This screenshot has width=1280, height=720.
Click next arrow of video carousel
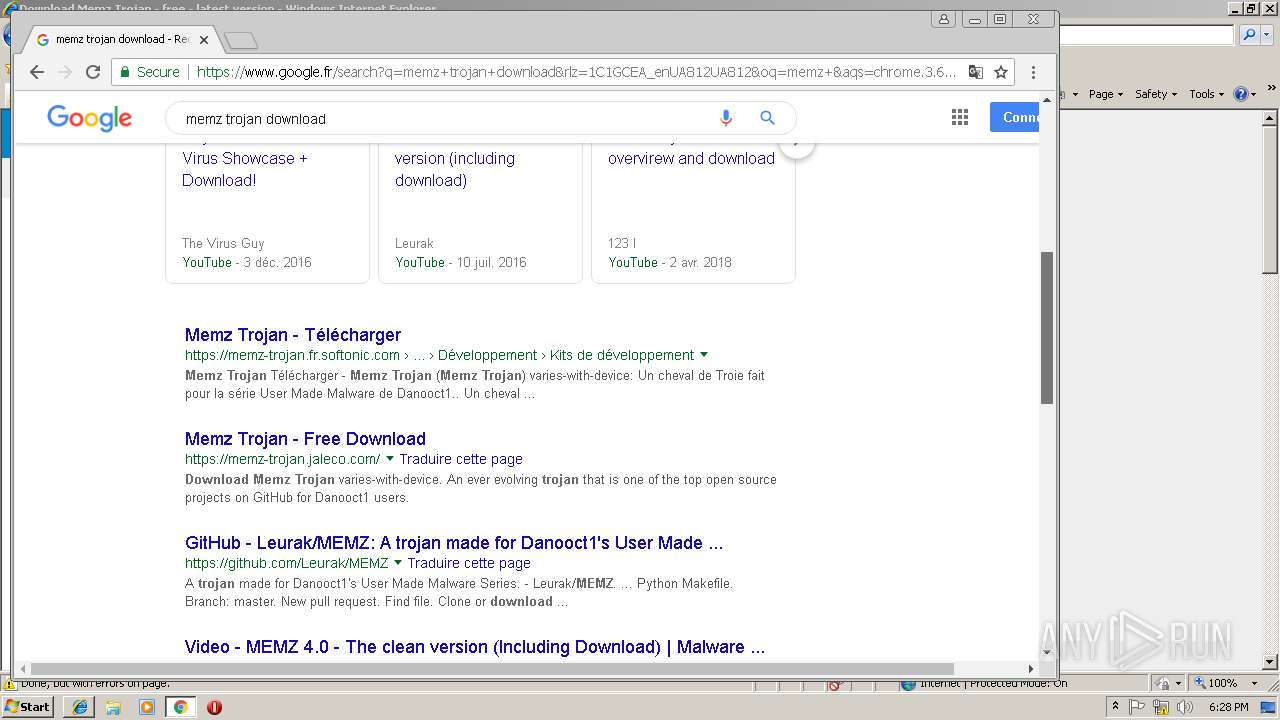coord(797,148)
